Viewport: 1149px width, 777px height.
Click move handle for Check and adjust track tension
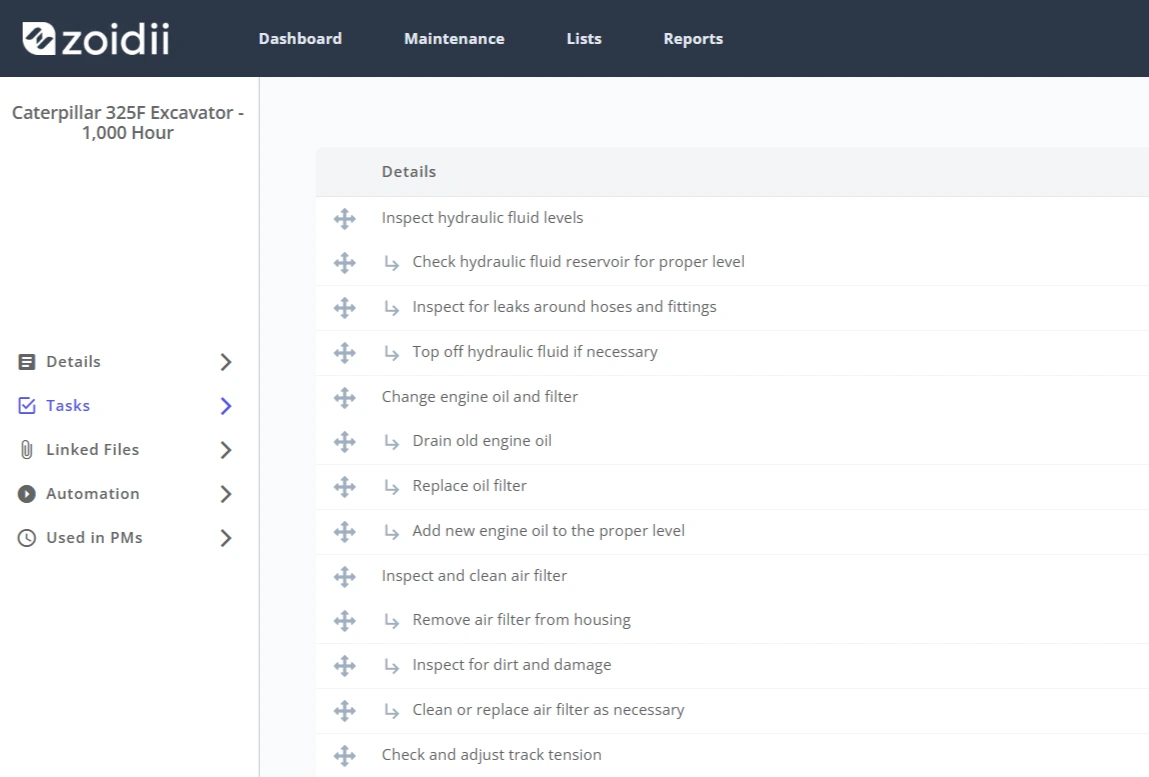344,755
